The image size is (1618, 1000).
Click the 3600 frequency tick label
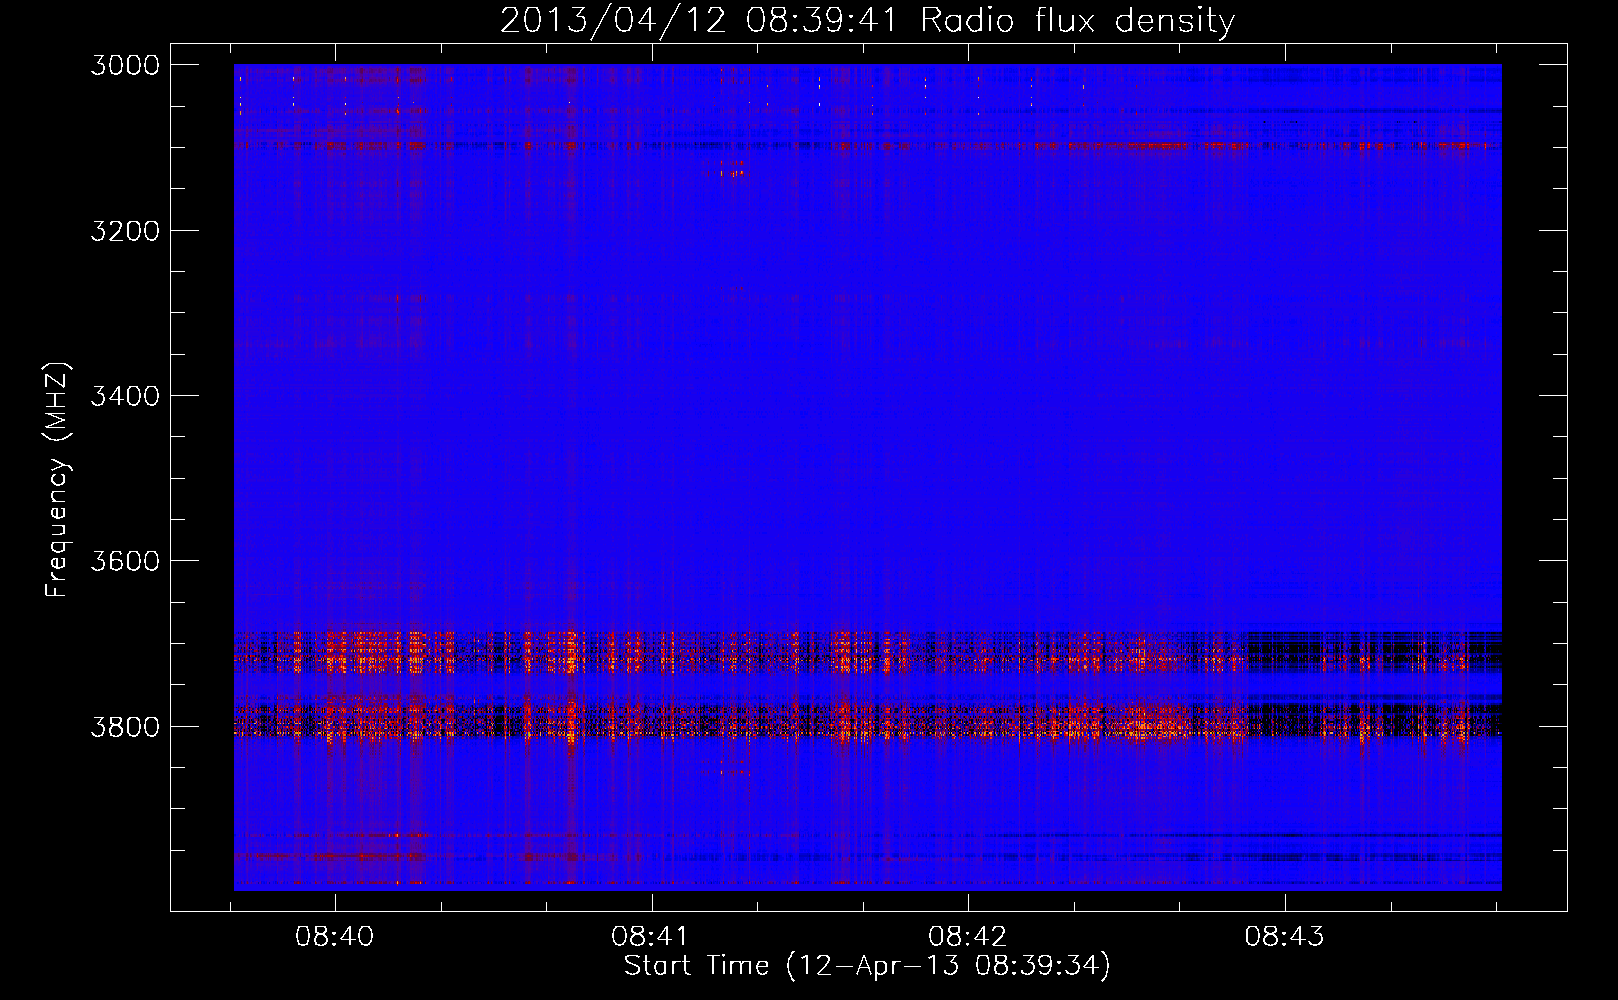(x=125, y=561)
